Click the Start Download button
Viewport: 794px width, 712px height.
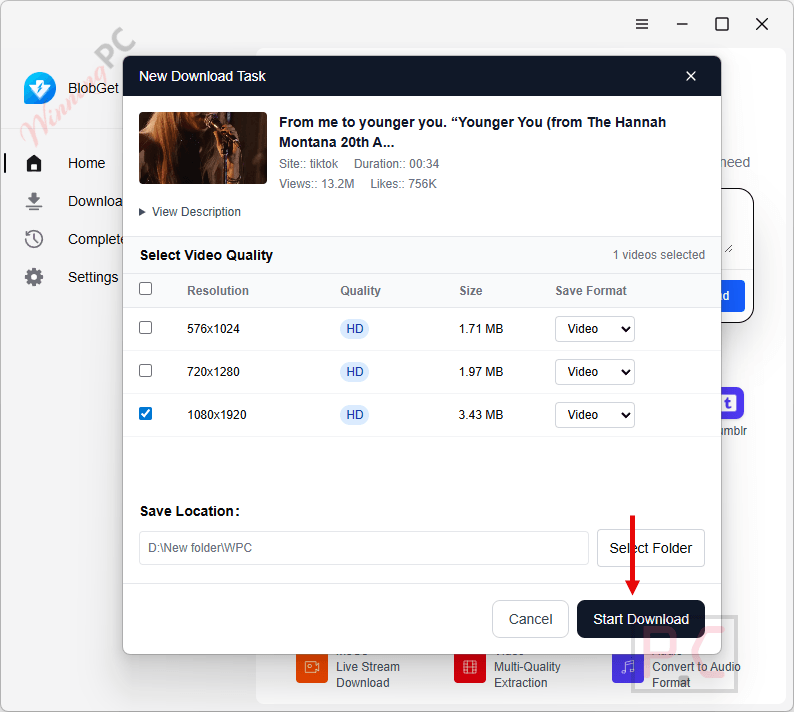(x=641, y=619)
